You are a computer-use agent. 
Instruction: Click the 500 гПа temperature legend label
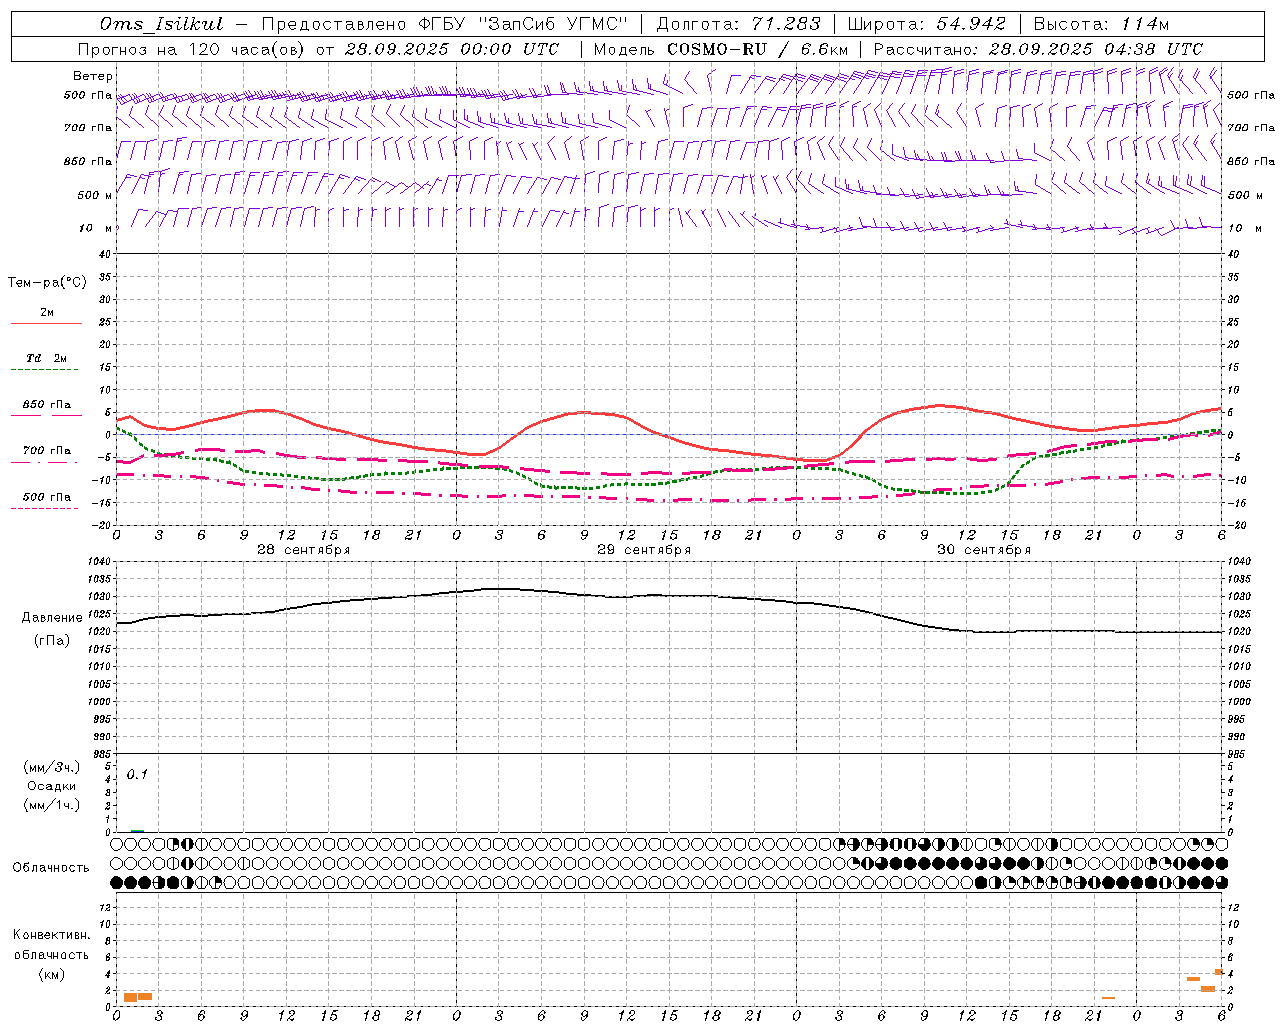(47, 497)
